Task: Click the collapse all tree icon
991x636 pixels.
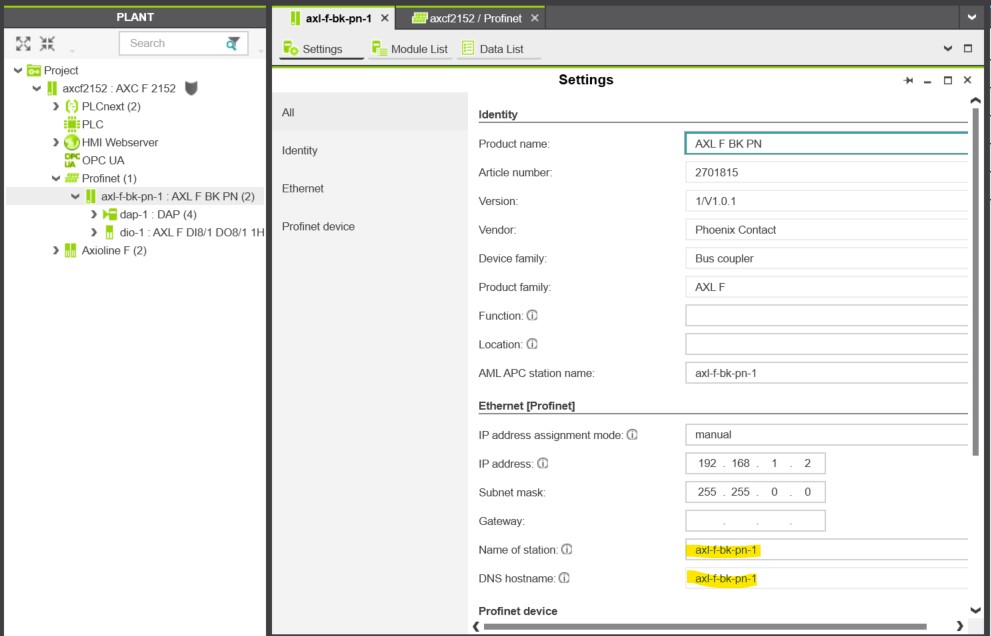Action: (x=47, y=44)
